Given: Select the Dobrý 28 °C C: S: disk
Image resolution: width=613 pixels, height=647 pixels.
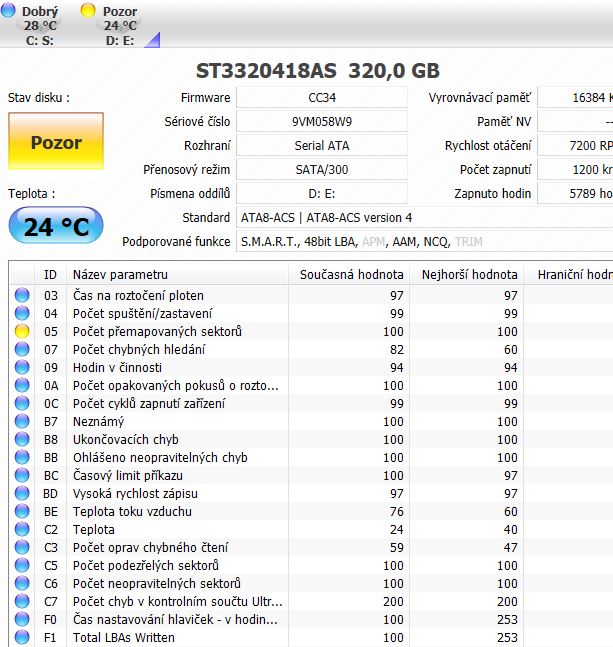Looking at the screenshot, I should tap(31, 25).
